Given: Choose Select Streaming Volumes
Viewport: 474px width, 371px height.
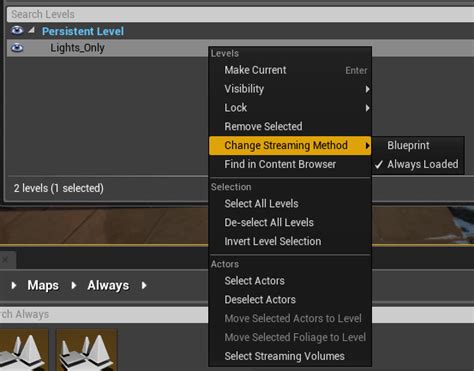Looking at the screenshot, I should click(x=290, y=356).
